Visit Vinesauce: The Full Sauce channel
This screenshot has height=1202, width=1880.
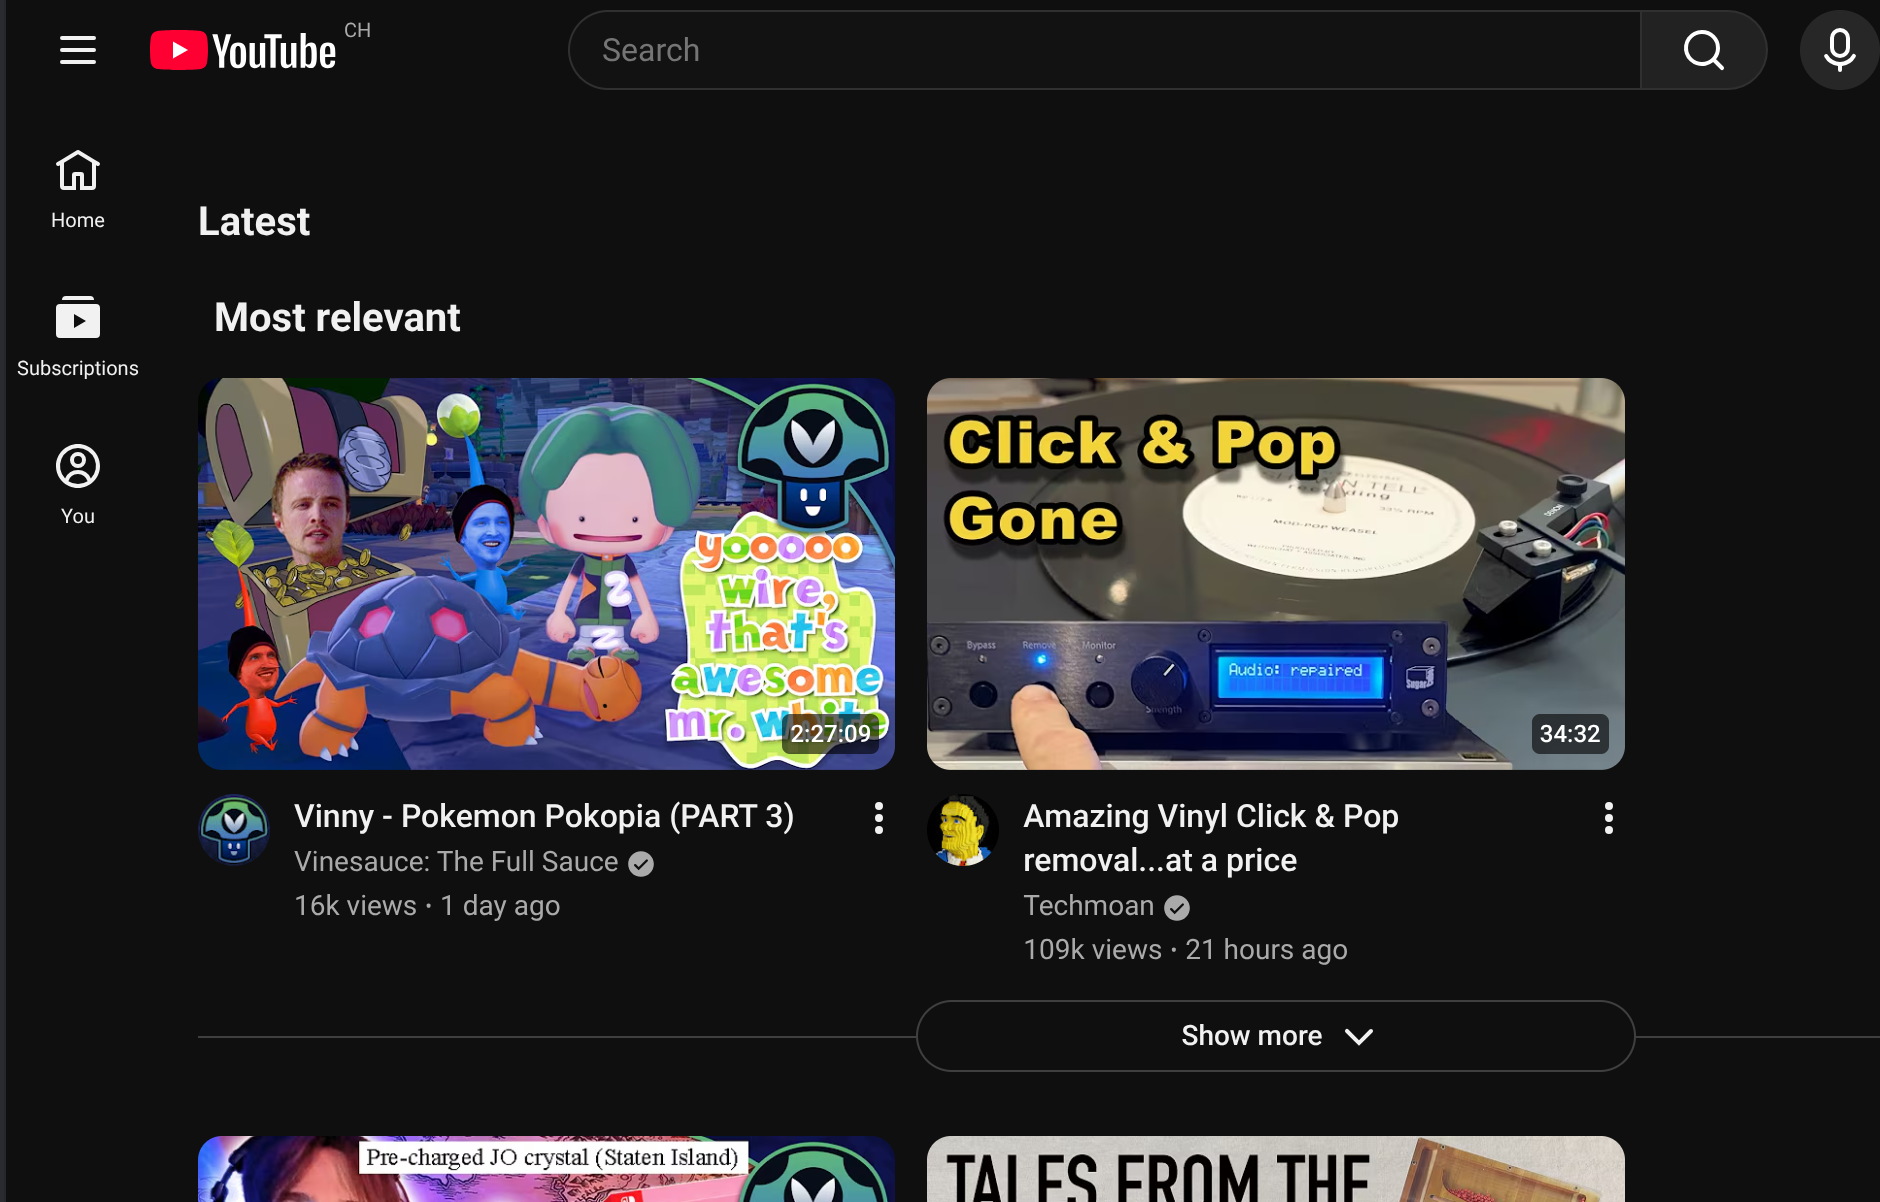pyautogui.click(x=456, y=862)
